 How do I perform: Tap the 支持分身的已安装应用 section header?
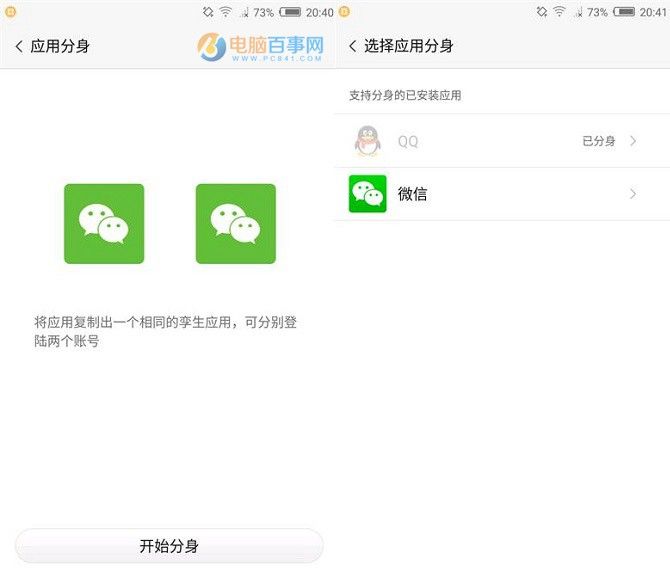tap(405, 95)
